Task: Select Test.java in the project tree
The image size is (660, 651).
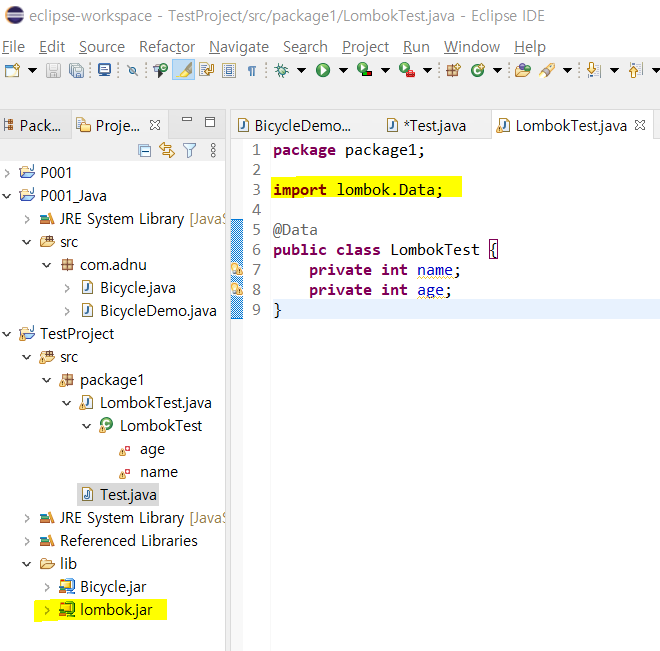Action: pyautogui.click(x=118, y=494)
